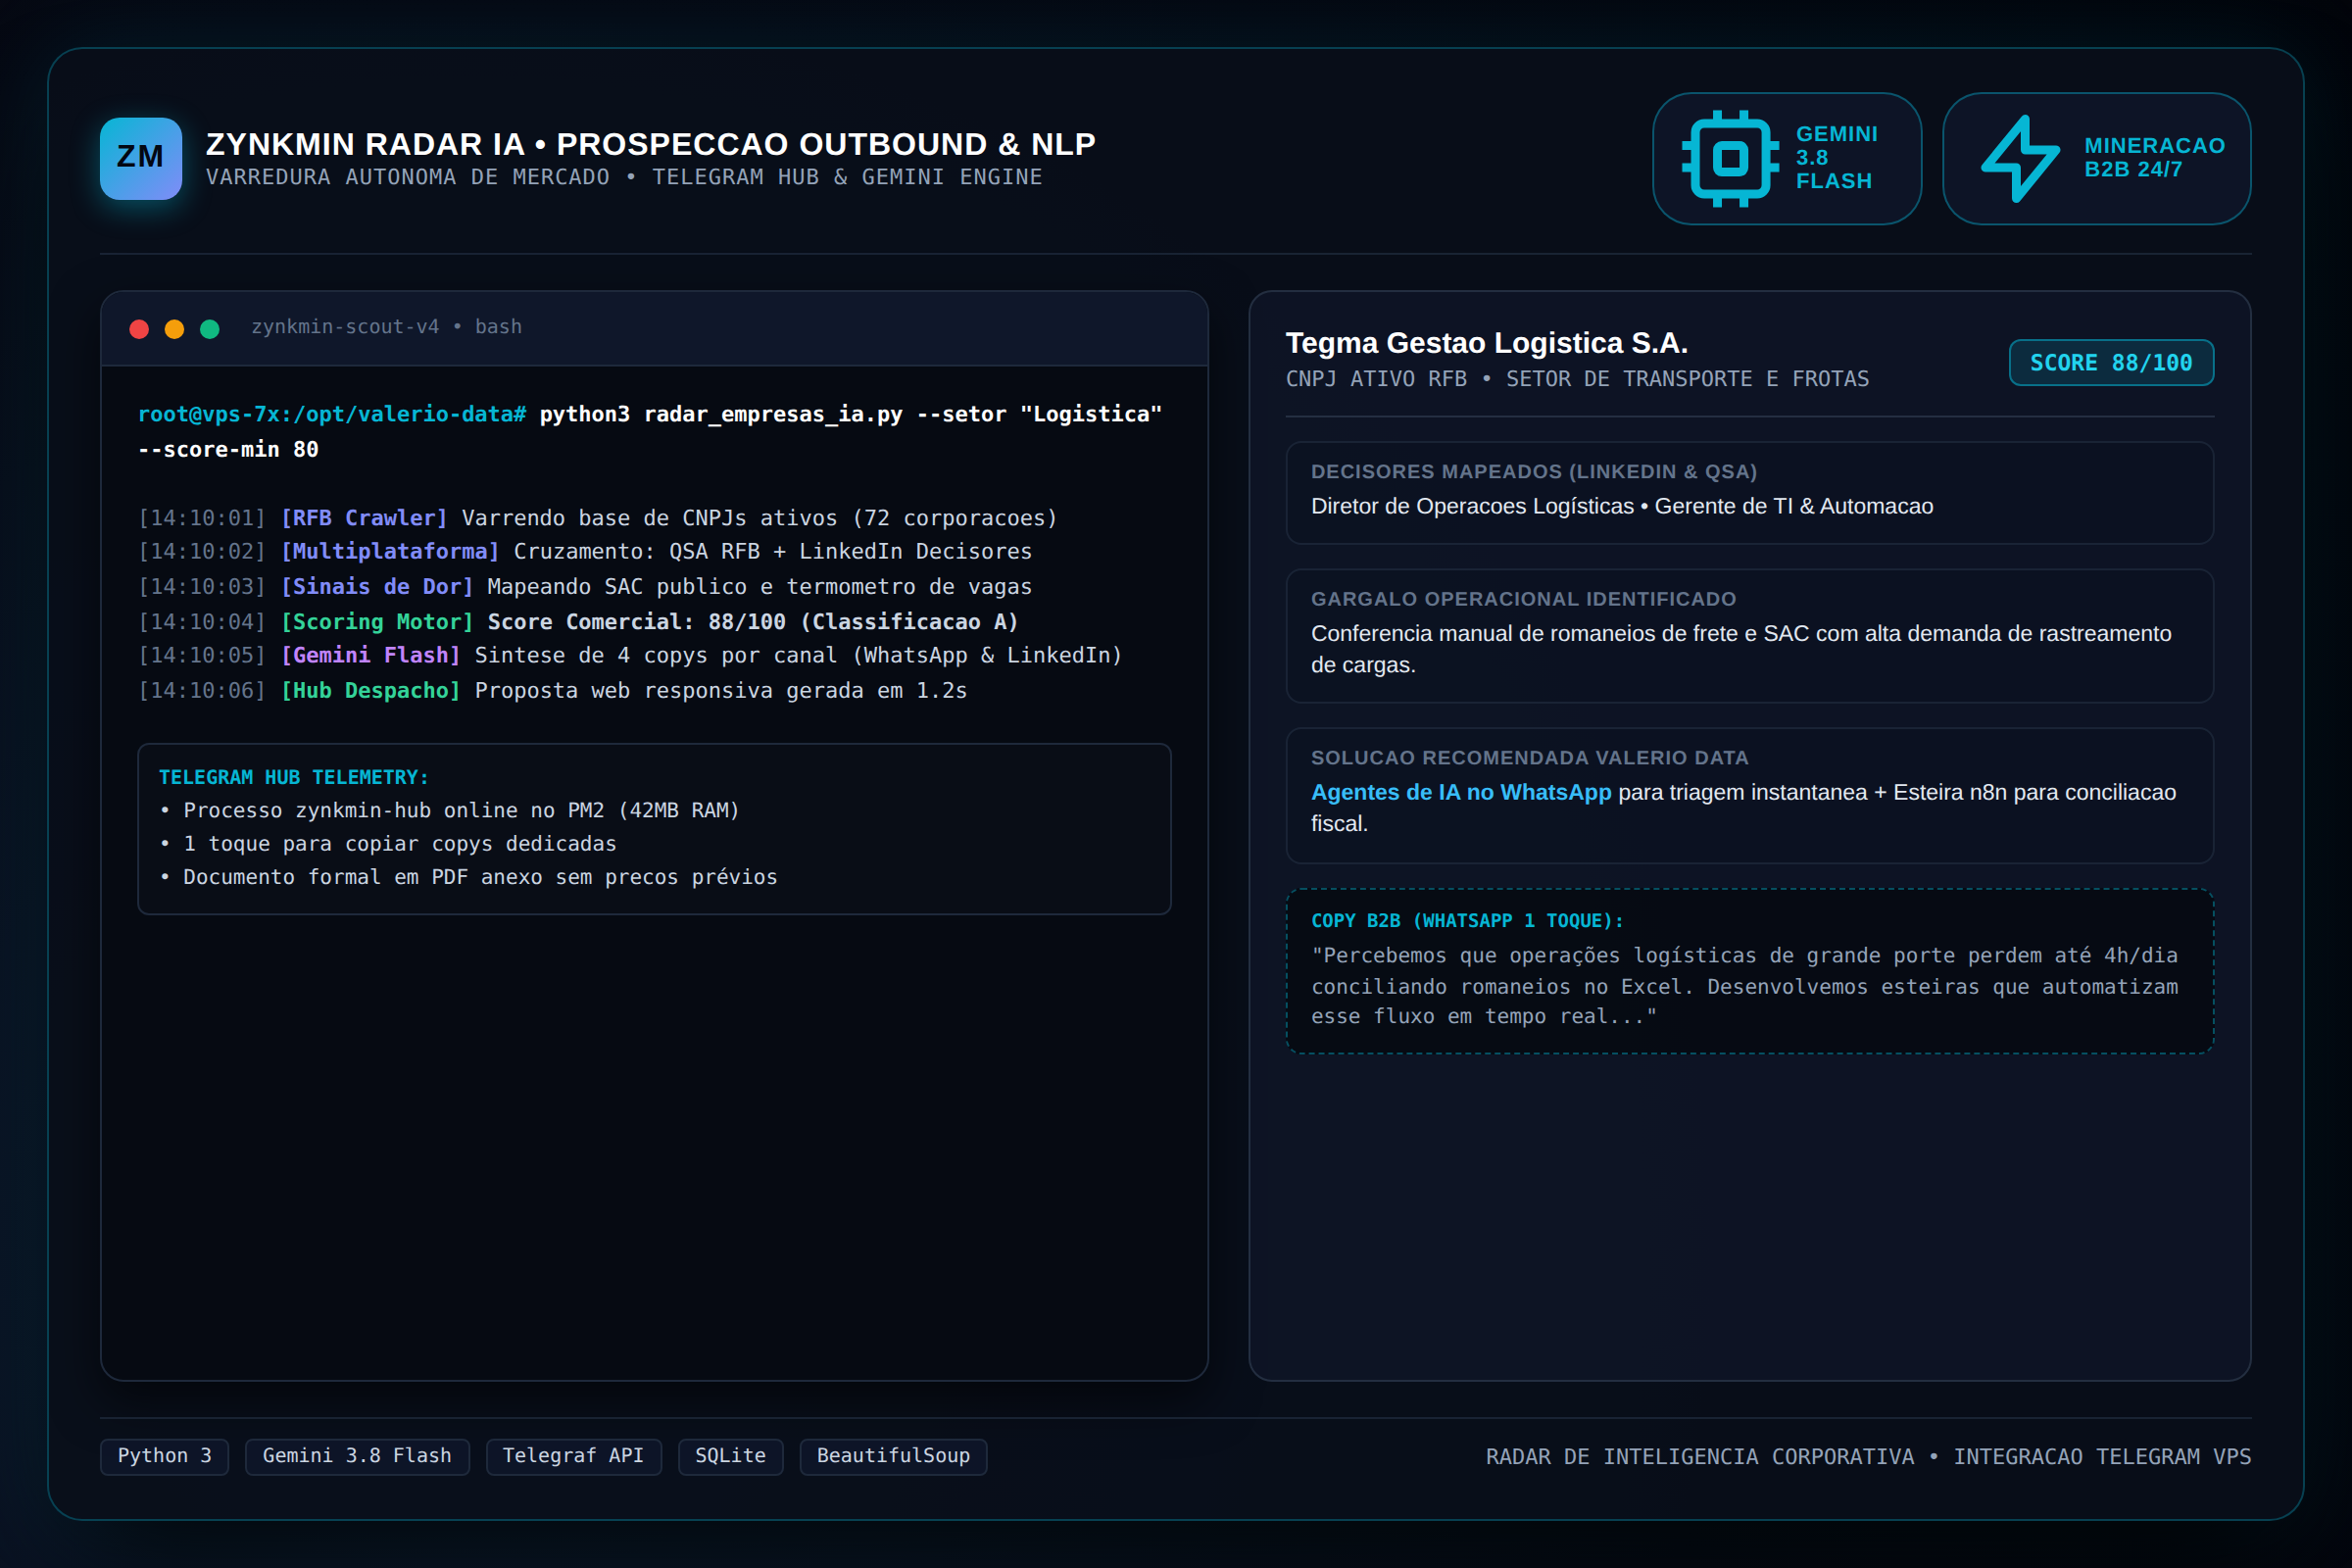Click the Processo zynkmin-hub online bullet
This screenshot has height=1568, width=2352.
pos(449,811)
